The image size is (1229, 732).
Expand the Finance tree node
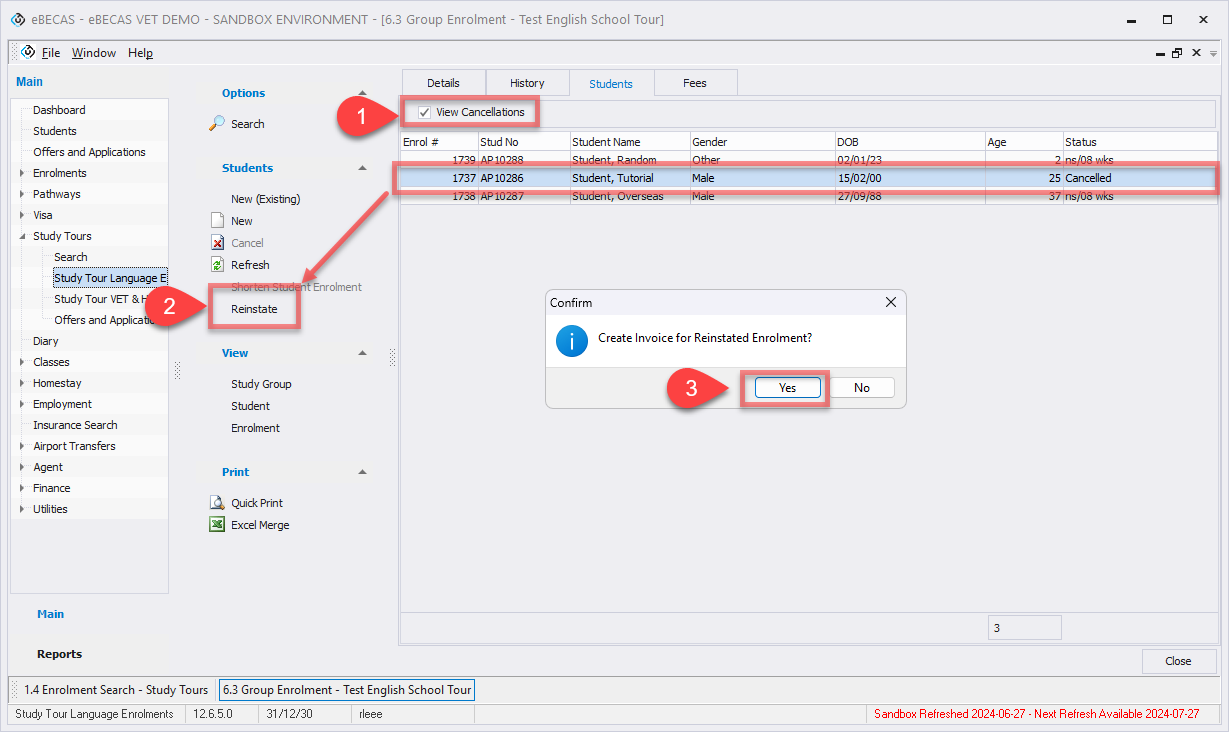(x=22, y=488)
